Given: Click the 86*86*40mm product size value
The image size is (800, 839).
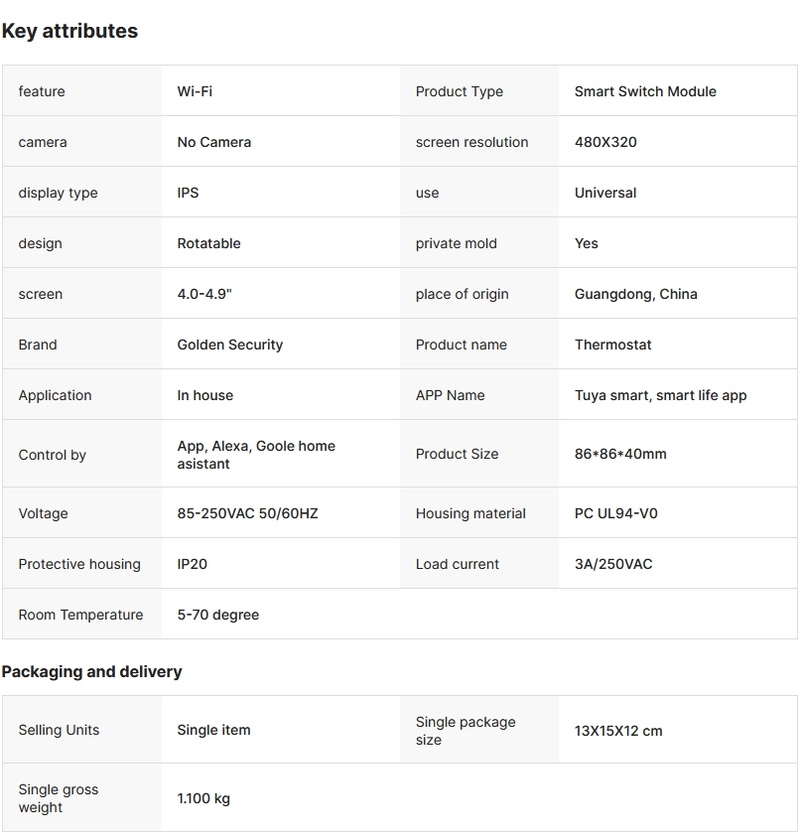Looking at the screenshot, I should tap(620, 454).
